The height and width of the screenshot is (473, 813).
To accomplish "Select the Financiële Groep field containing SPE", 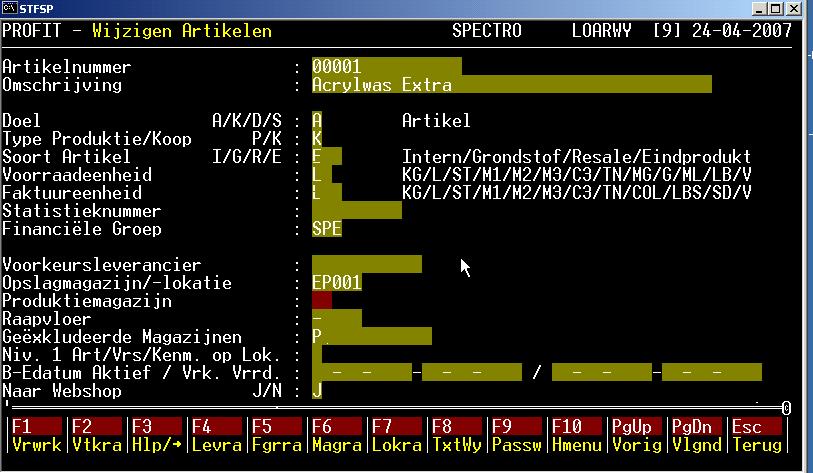I will (327, 229).
